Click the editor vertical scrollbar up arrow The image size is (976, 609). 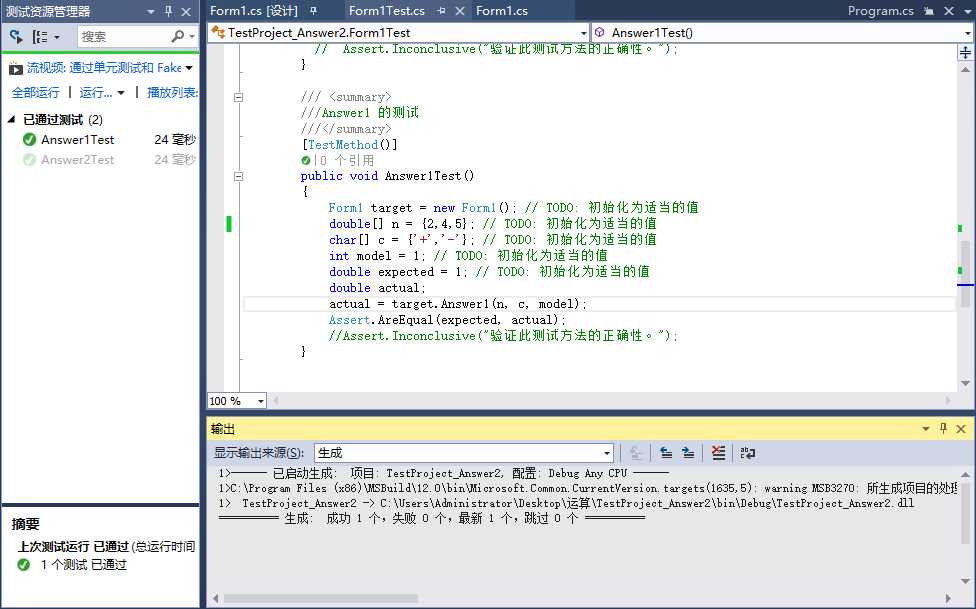965,70
